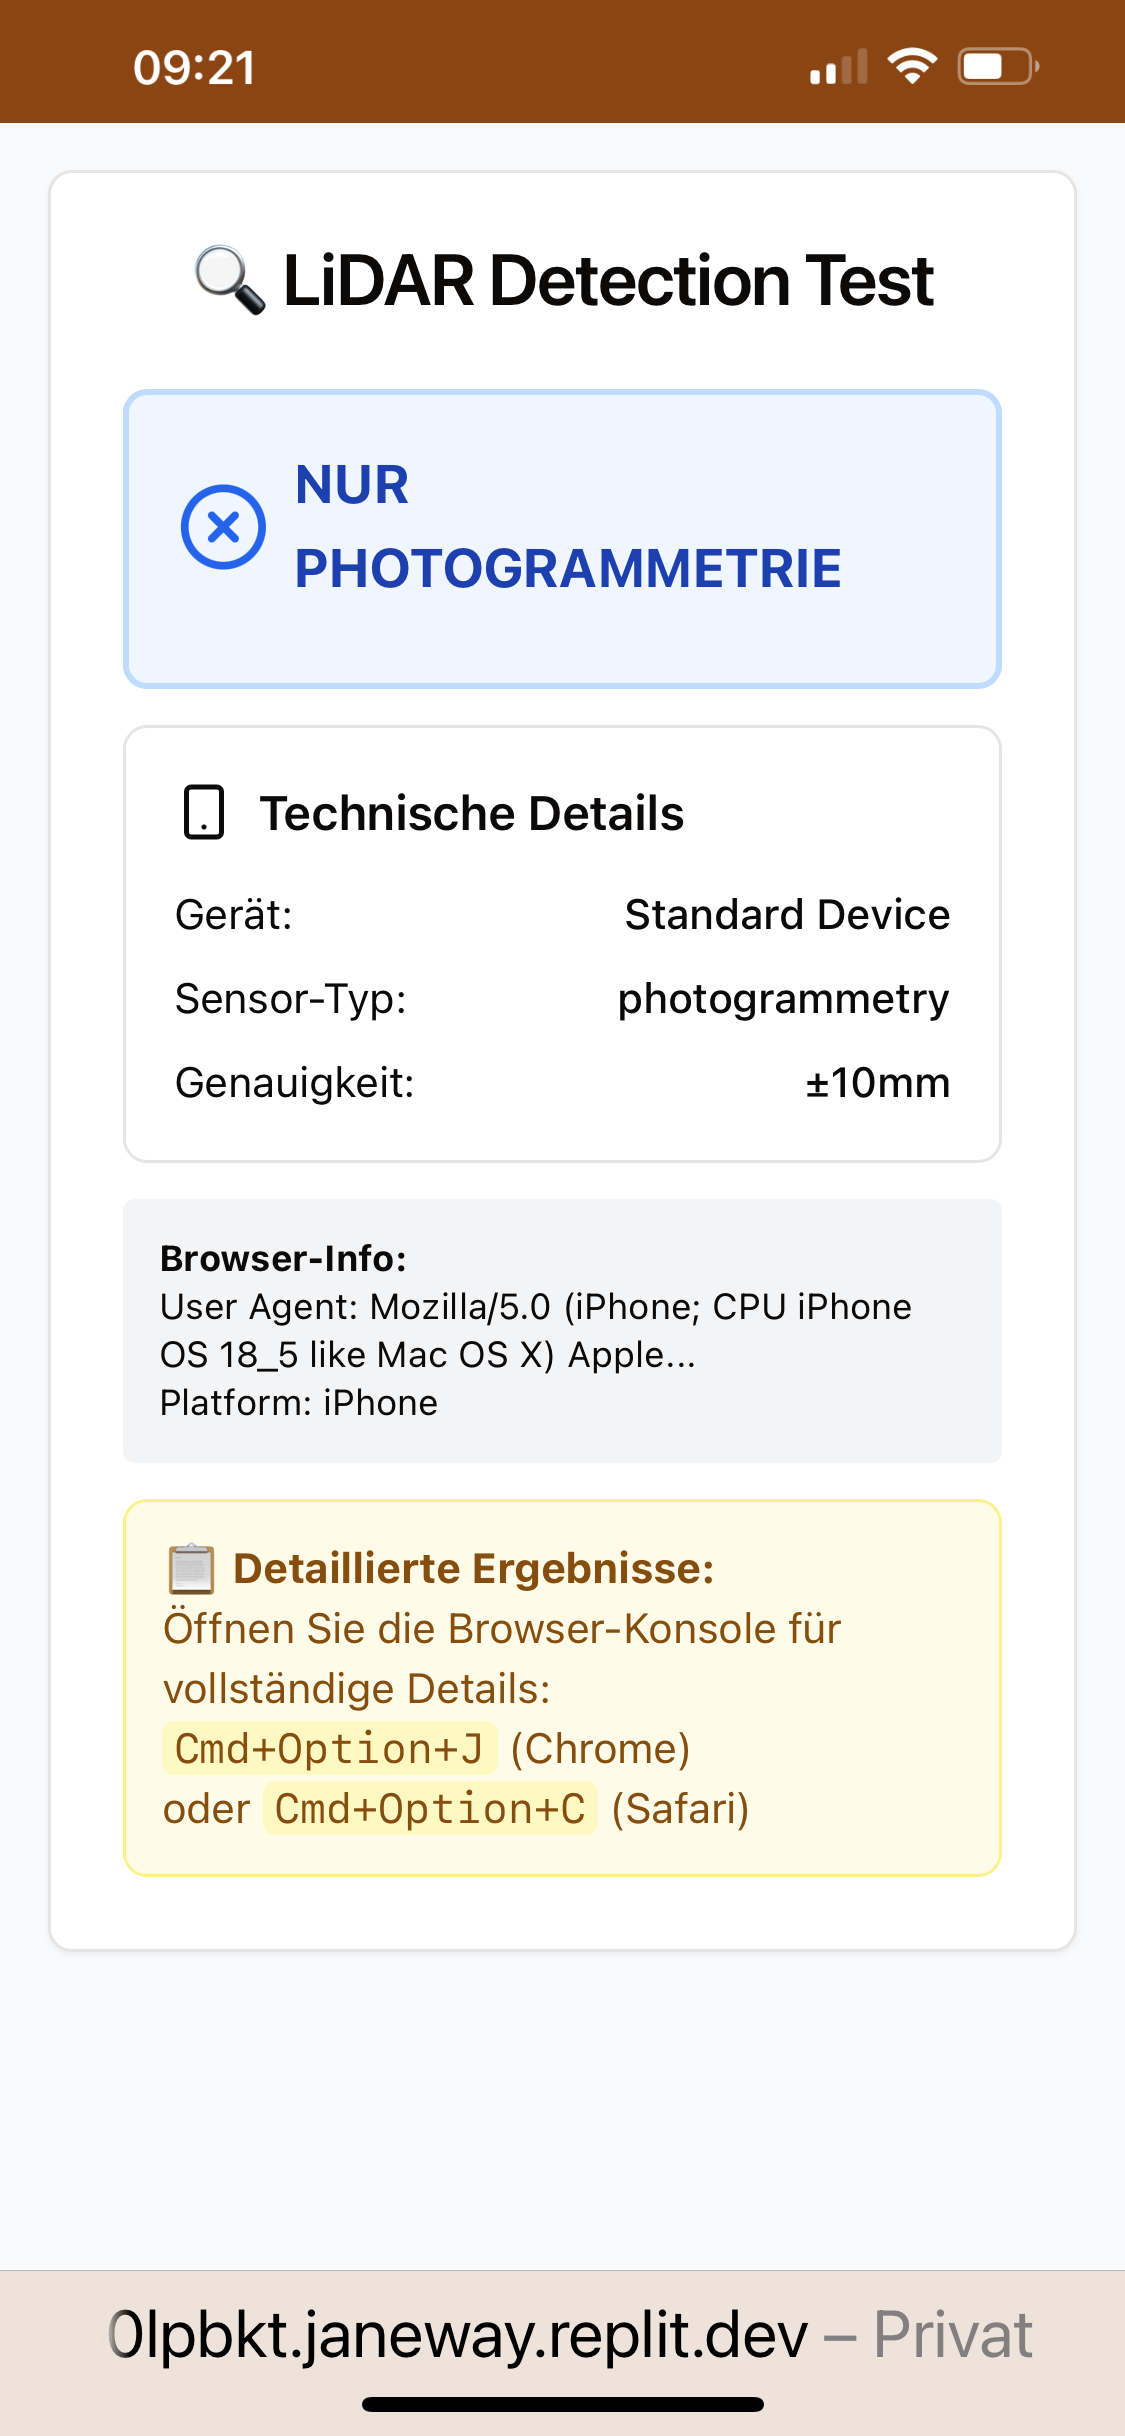The width and height of the screenshot is (1125, 2436).
Task: Tap the photogrammetry sensor type value
Action: (783, 999)
